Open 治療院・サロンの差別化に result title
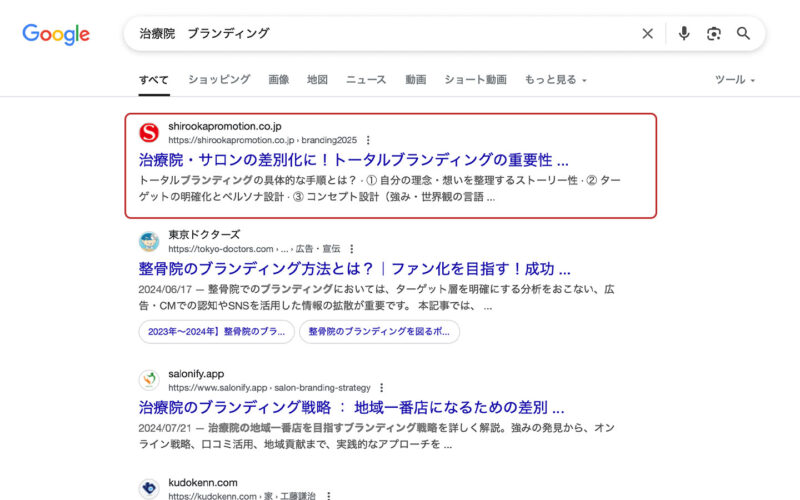 (x=353, y=160)
